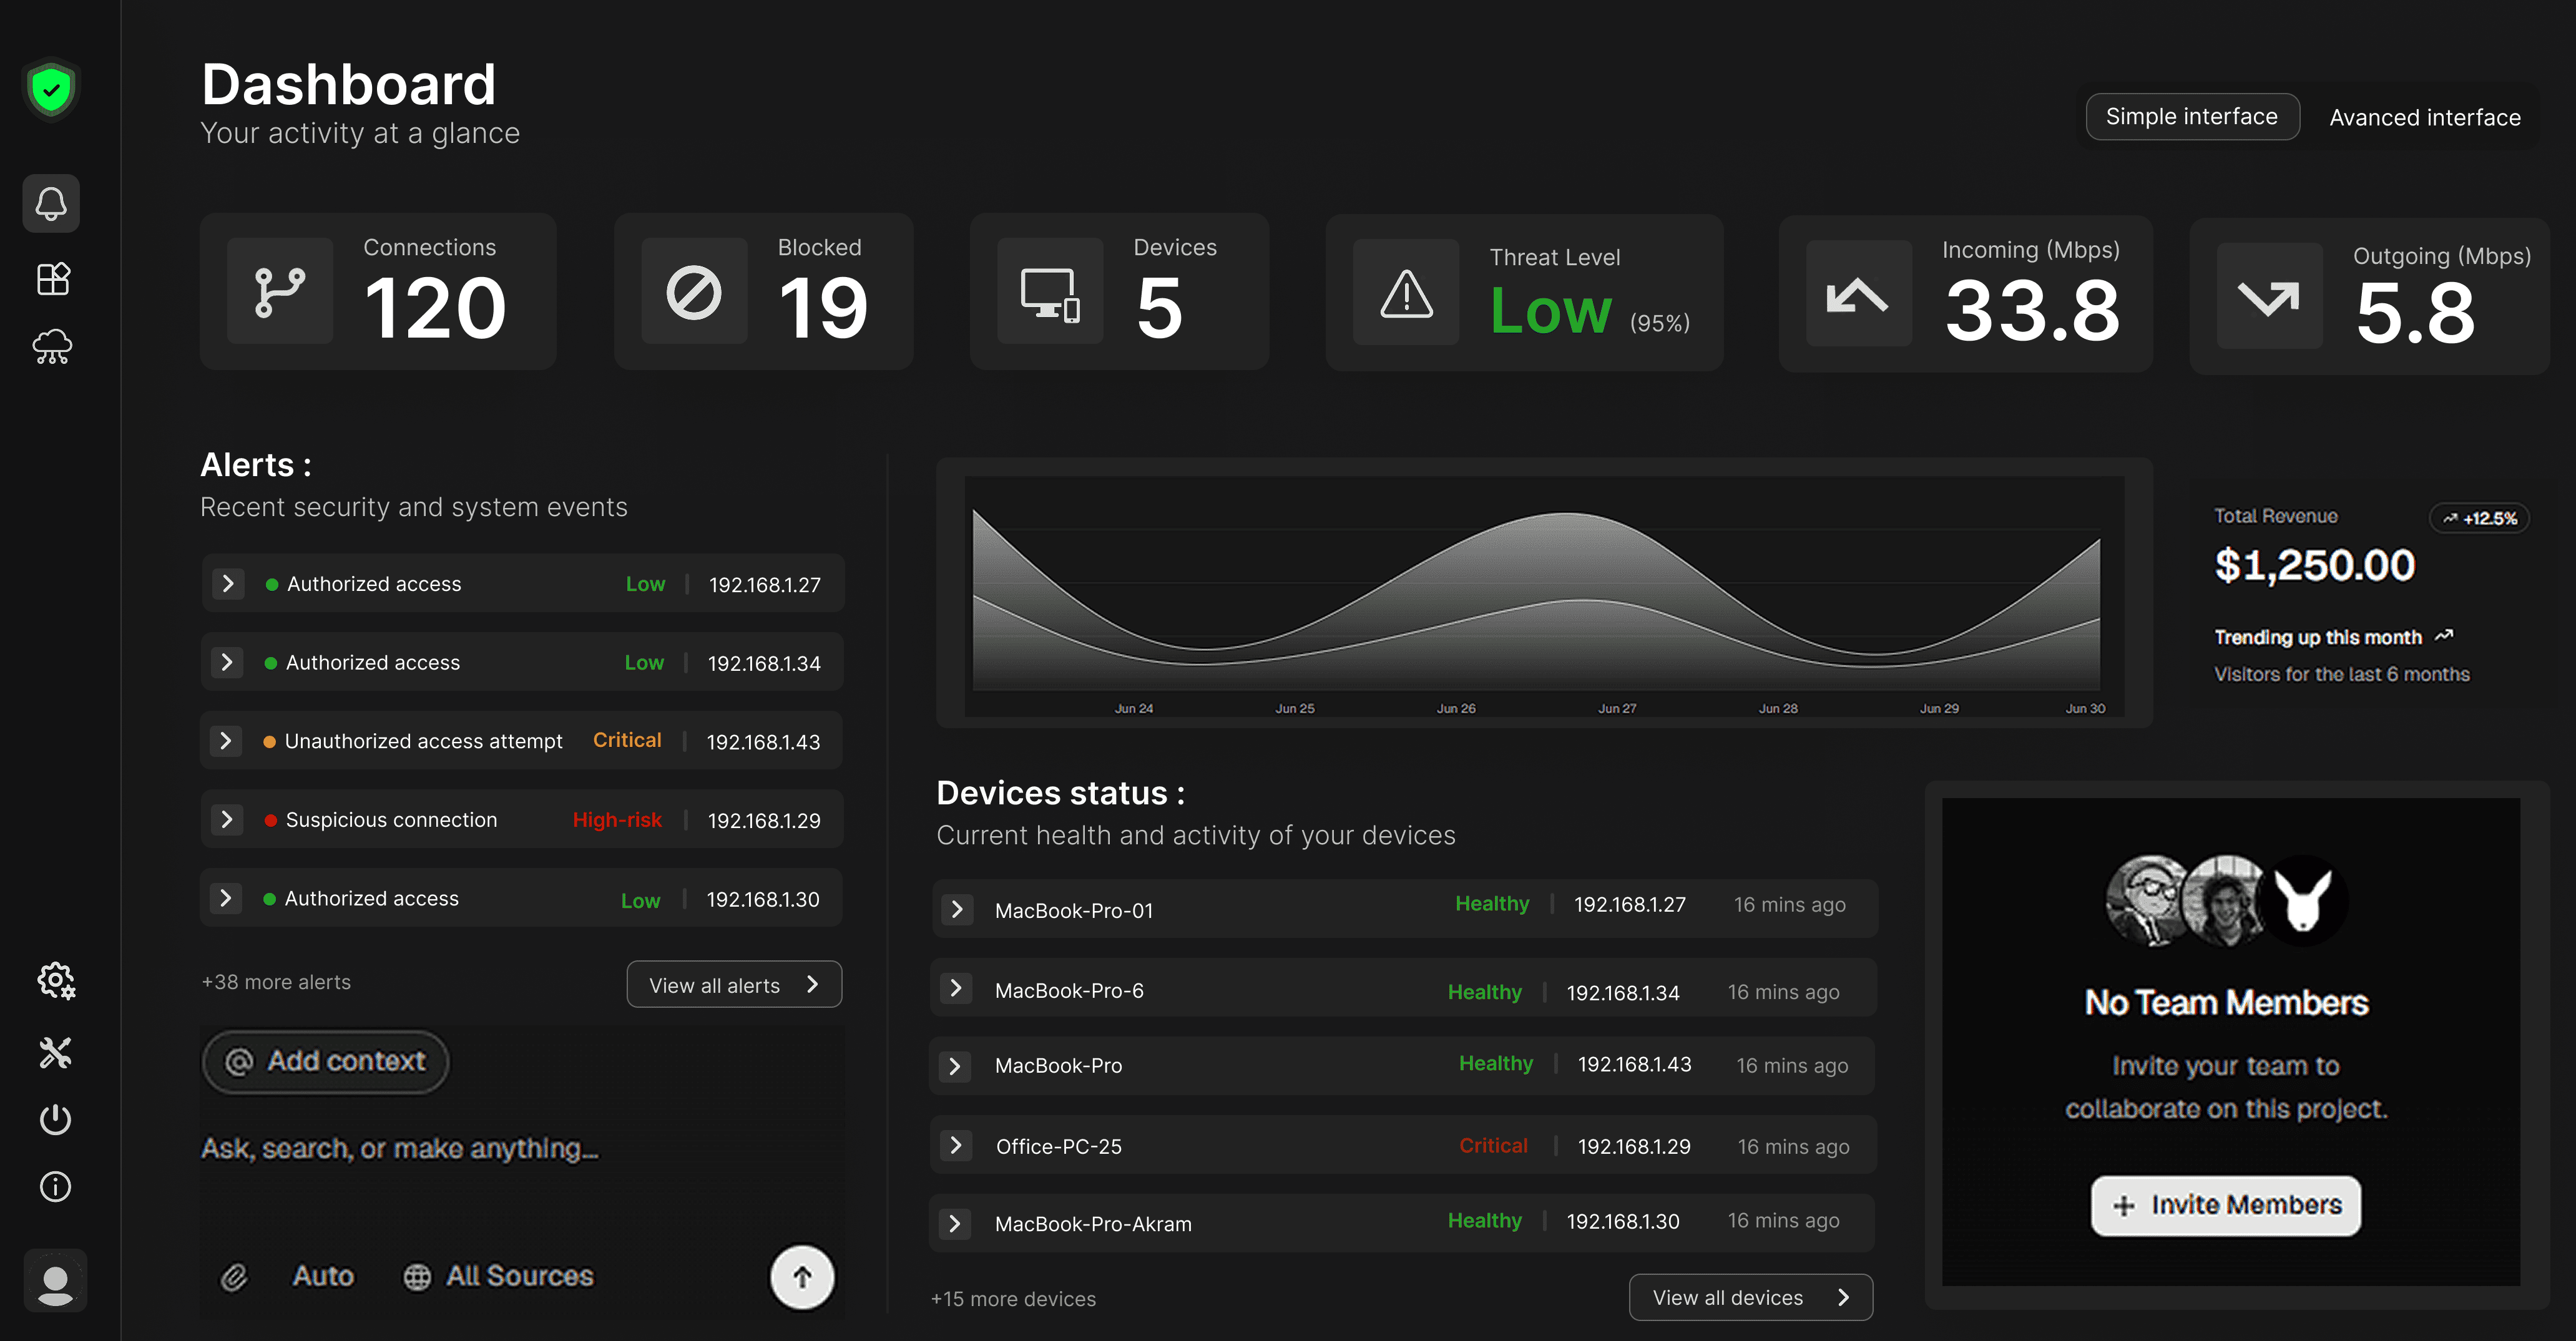Switch to Simple interface
This screenshot has width=2576, height=1341.
pyautogui.click(x=2191, y=117)
